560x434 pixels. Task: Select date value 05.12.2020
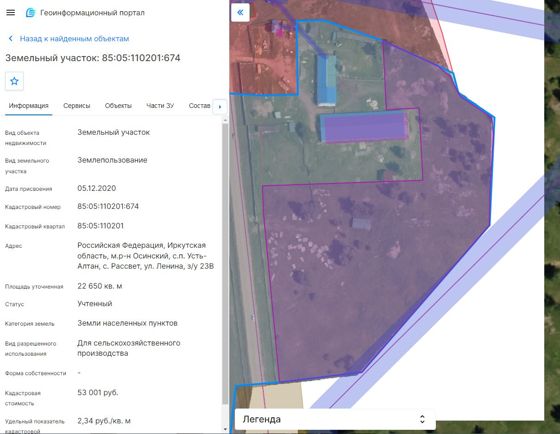96,188
